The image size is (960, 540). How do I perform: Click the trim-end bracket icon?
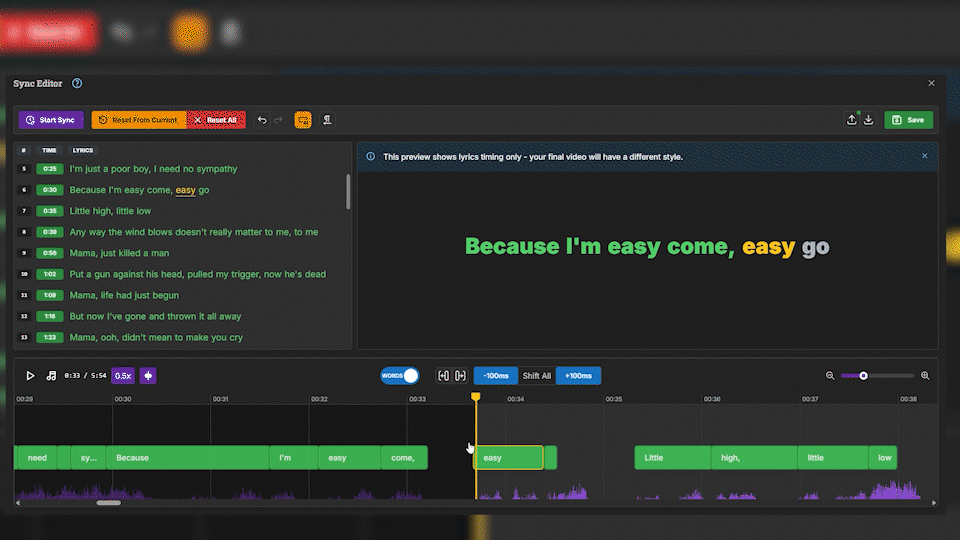460,376
